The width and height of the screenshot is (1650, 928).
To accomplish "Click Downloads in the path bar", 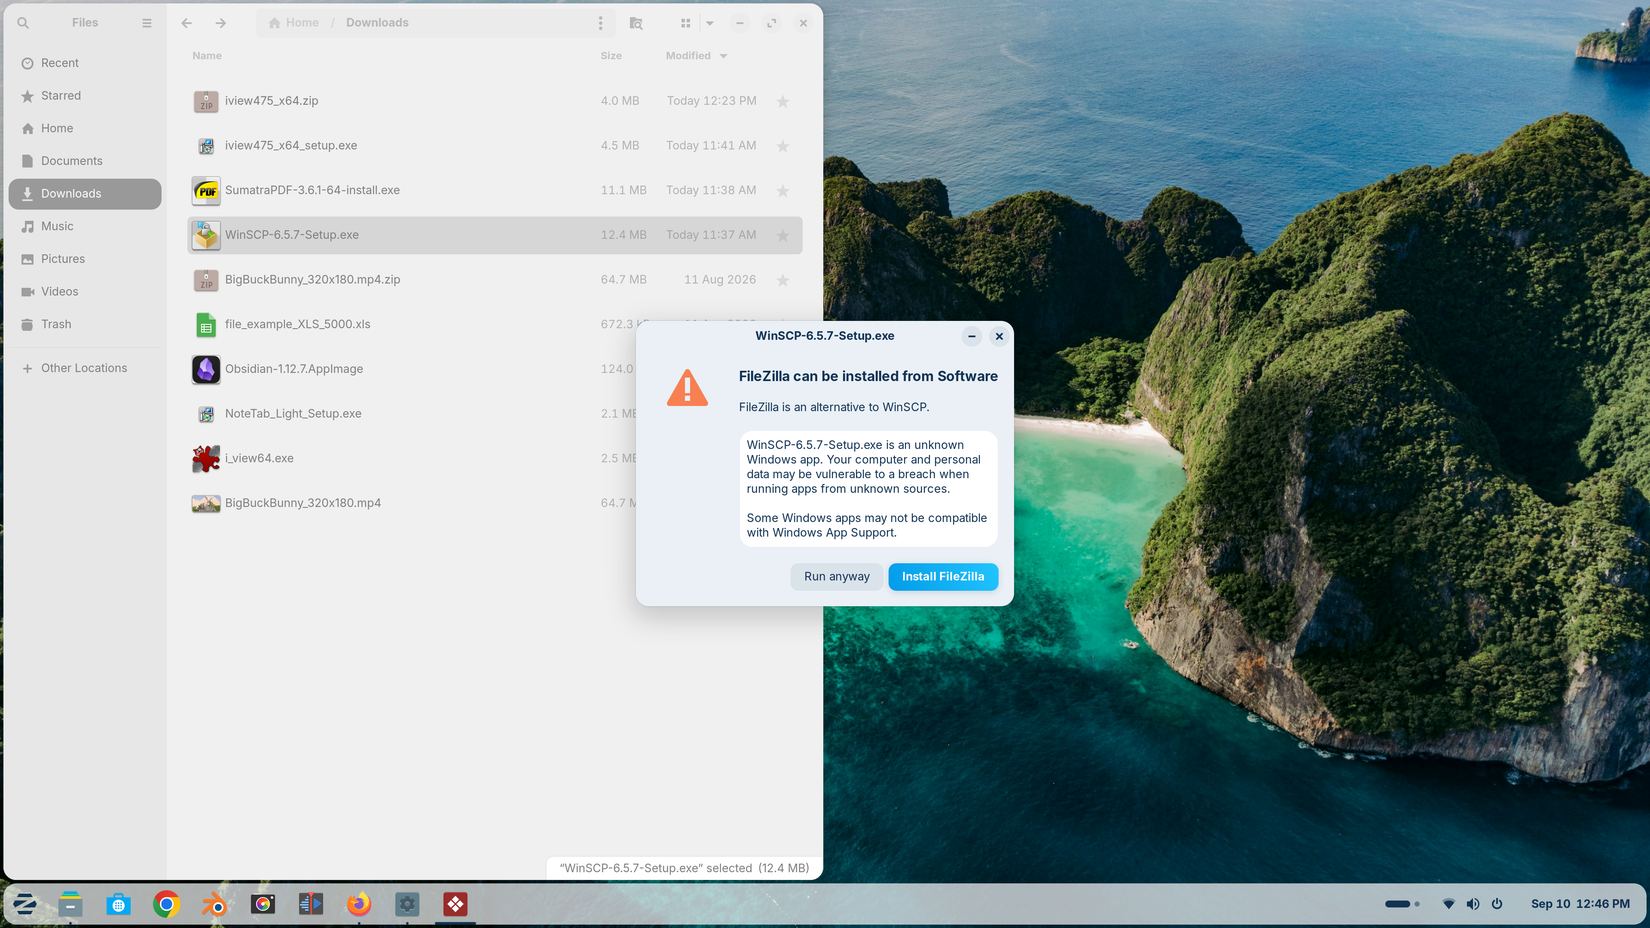I will pos(377,23).
